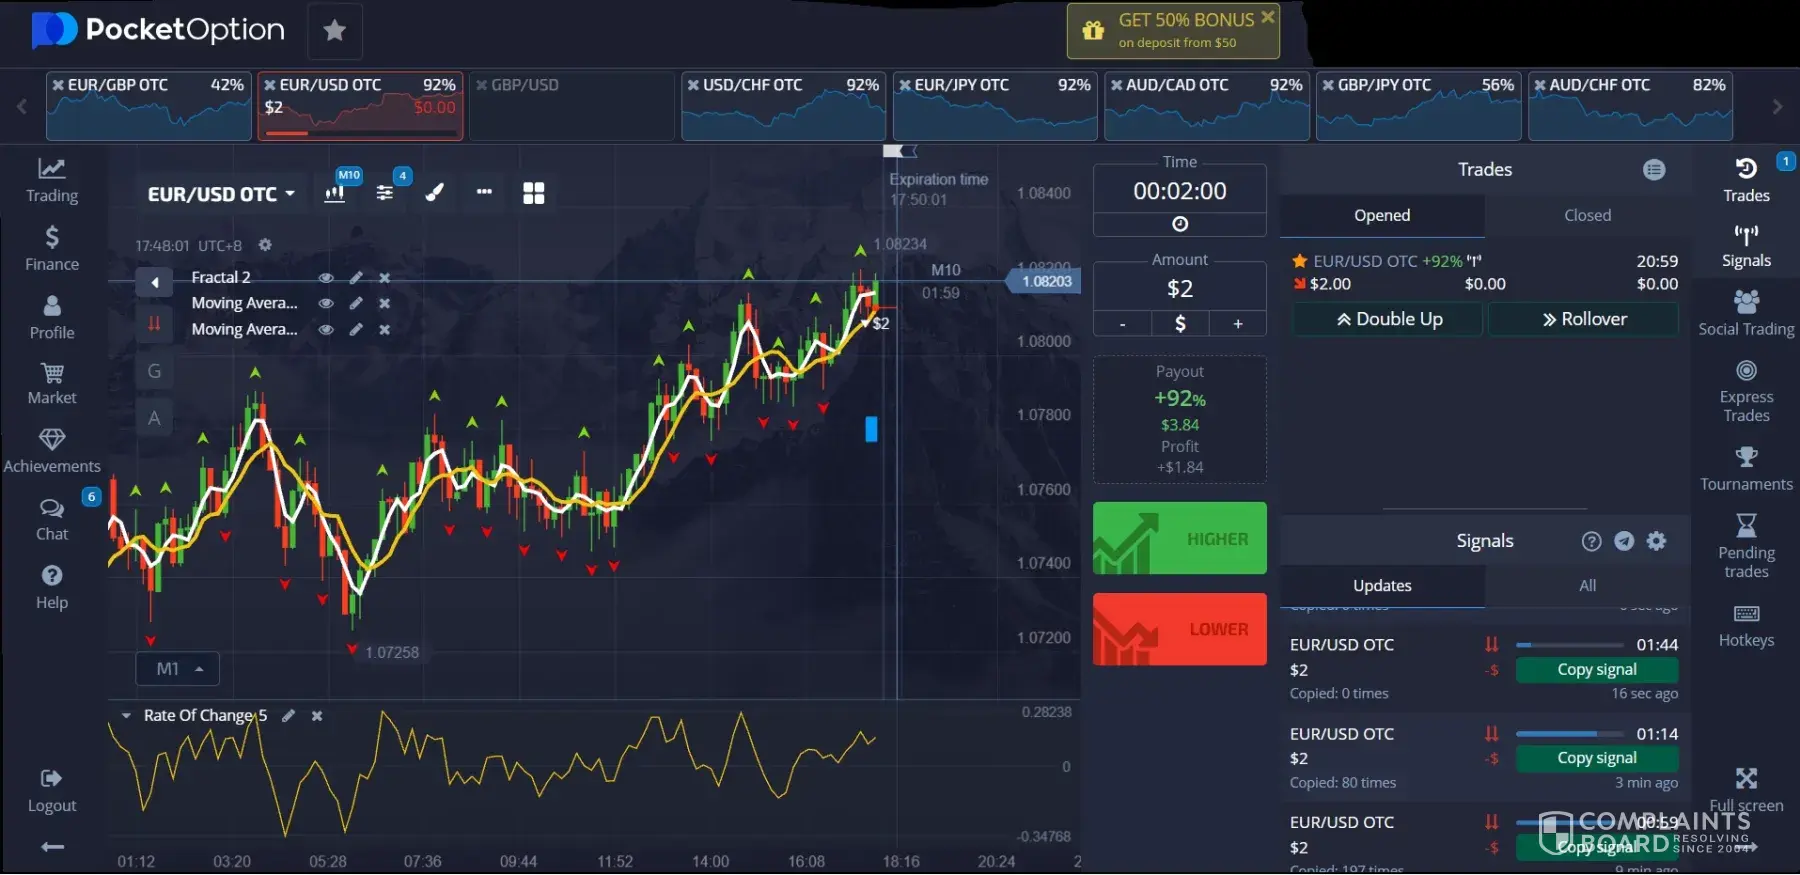1800x875 pixels.
Task: Open the Signals icon in right sidebar
Action: coord(1746,246)
